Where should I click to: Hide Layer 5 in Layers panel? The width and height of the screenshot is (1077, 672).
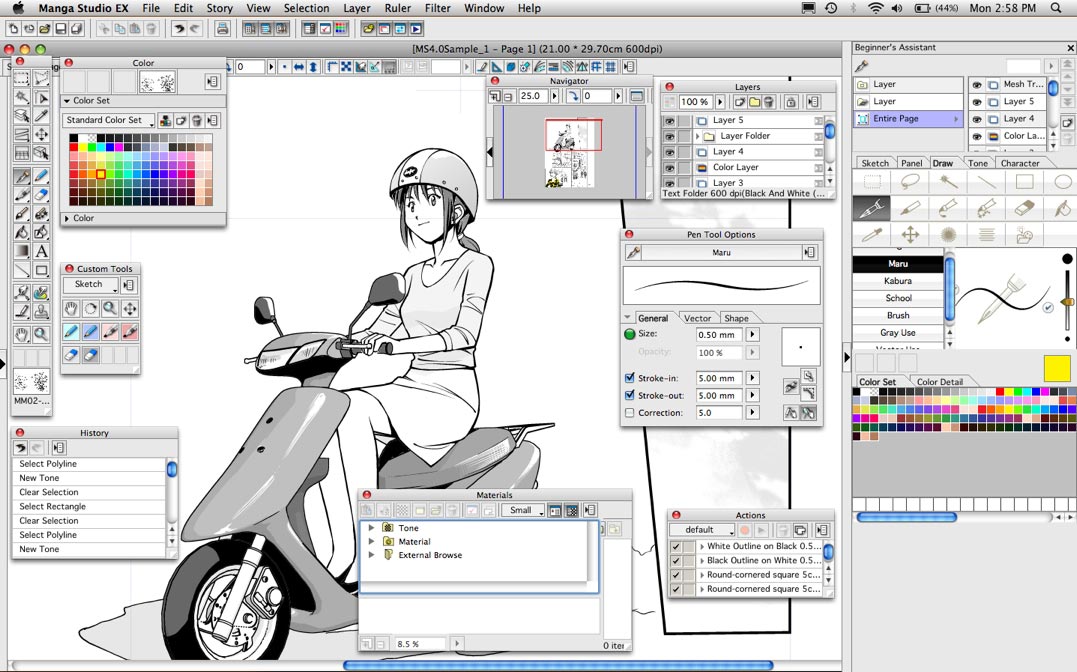669,120
